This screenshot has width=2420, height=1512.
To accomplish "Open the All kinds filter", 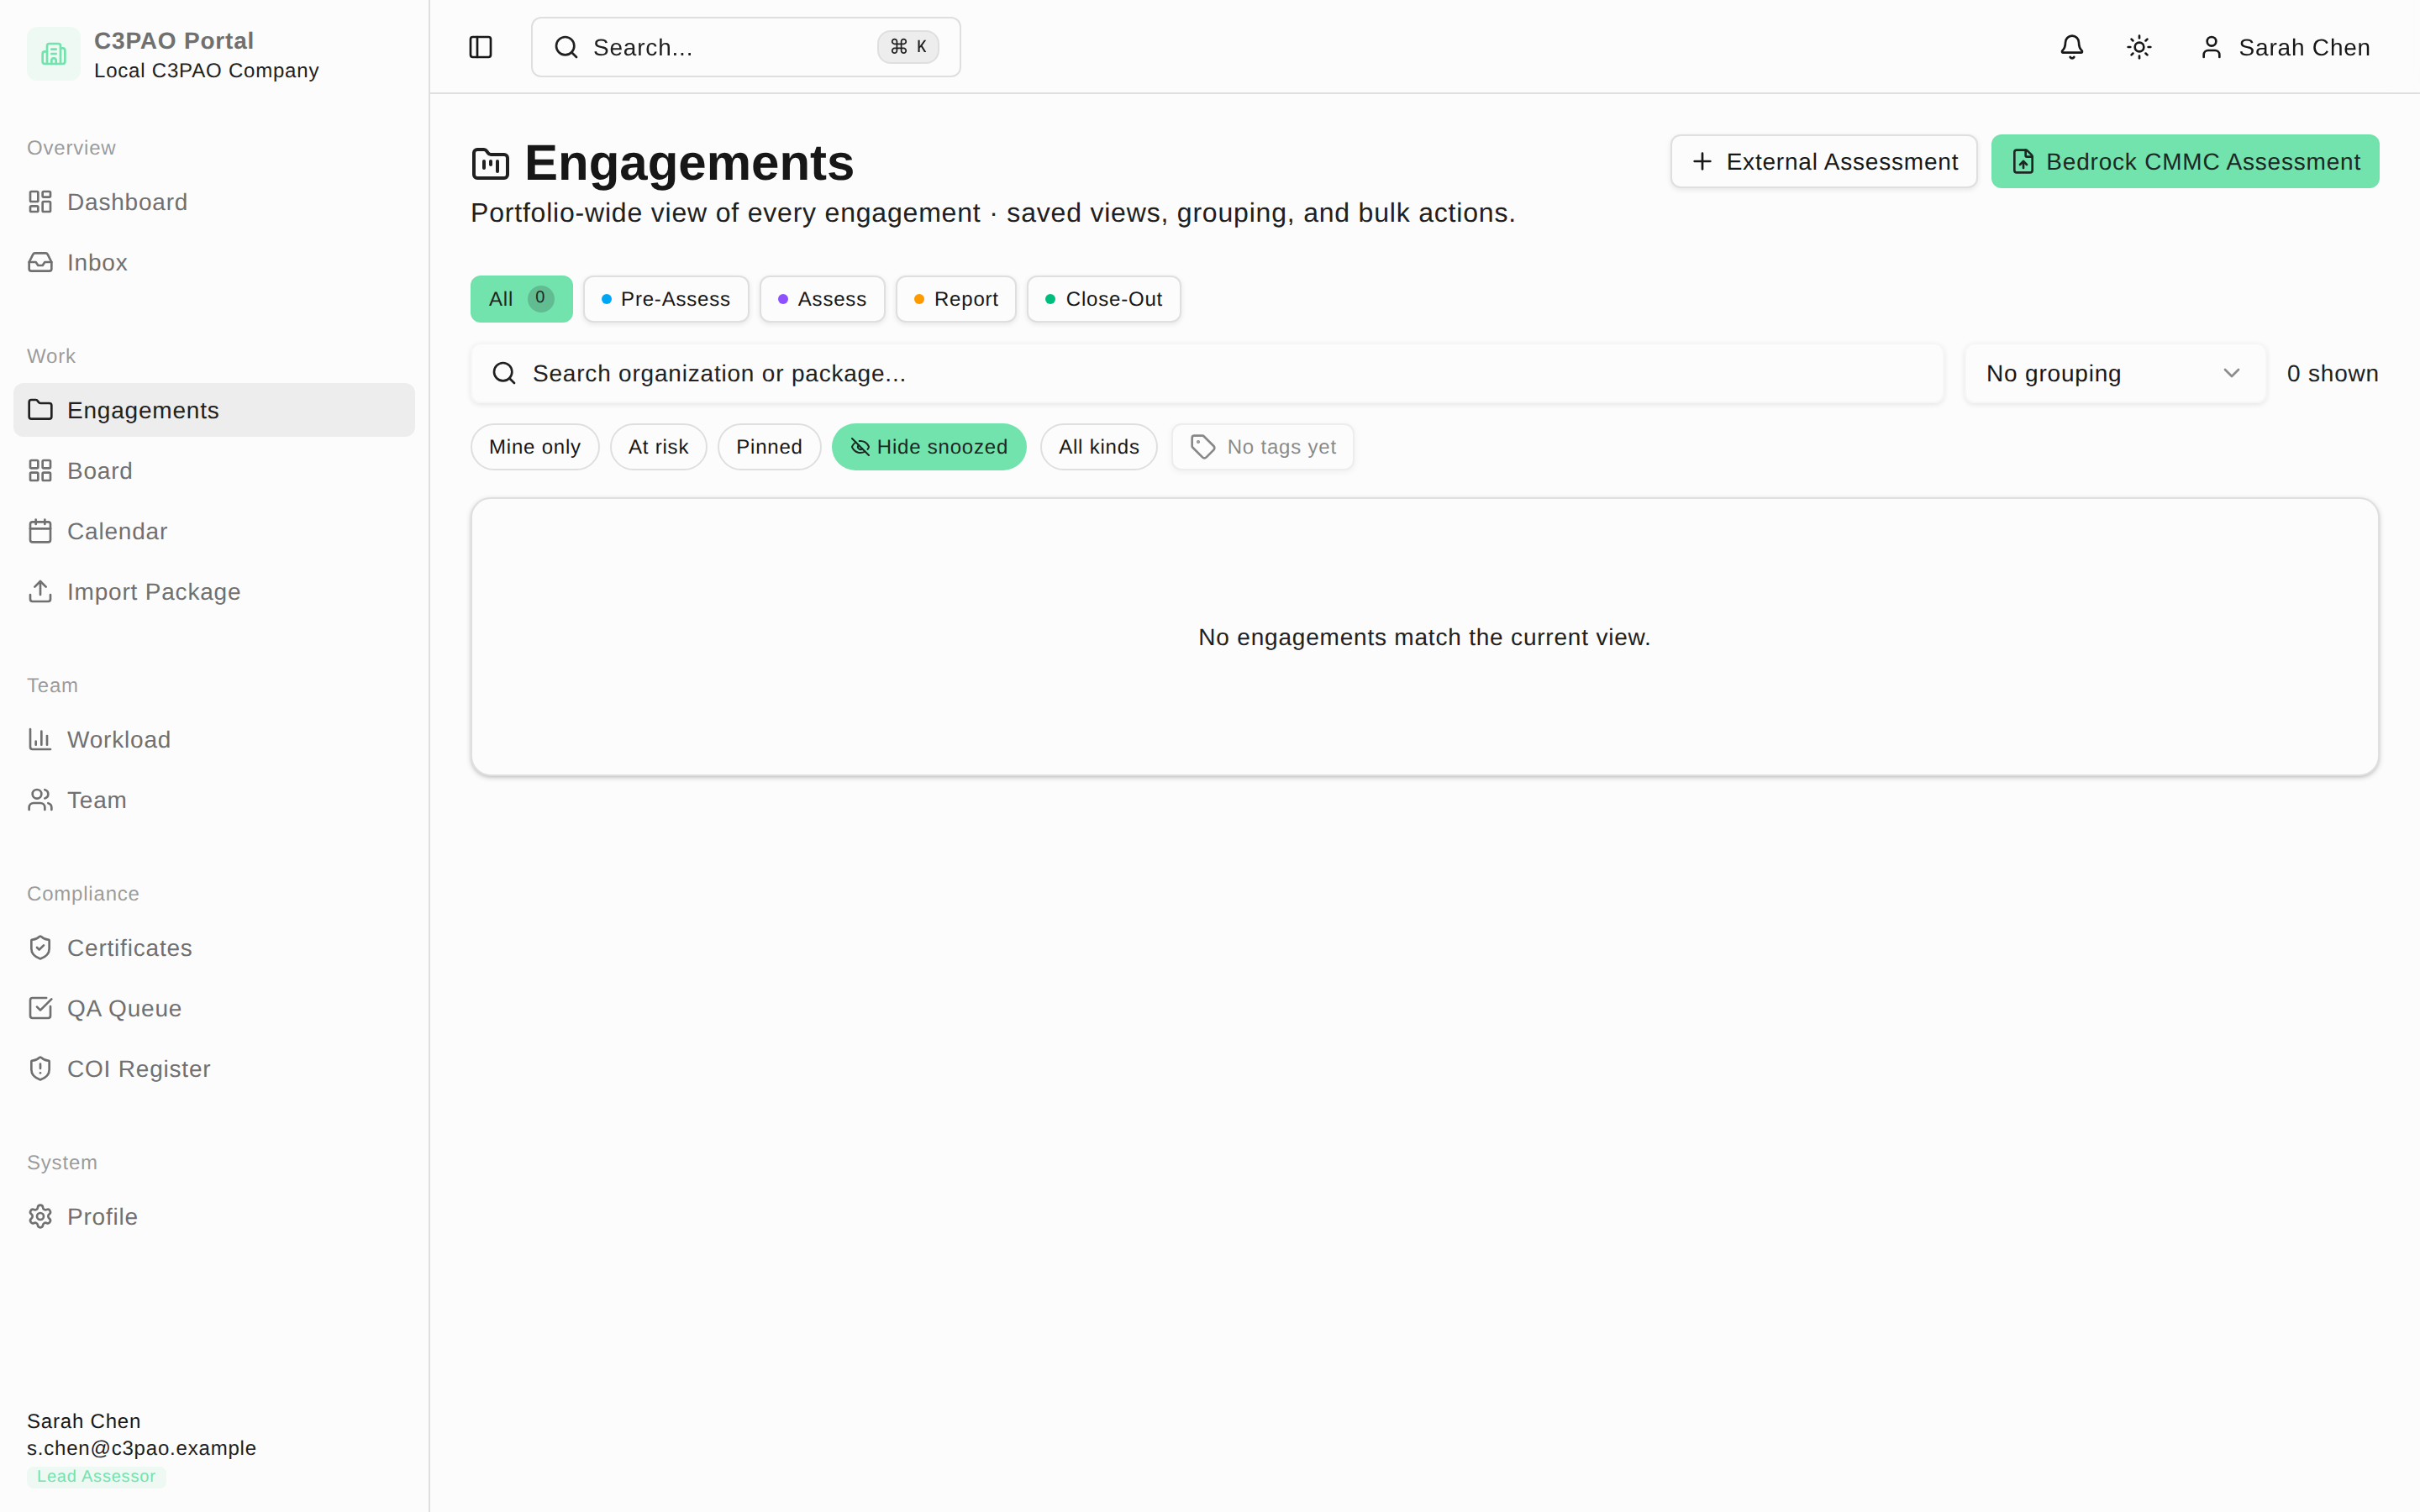I will pyautogui.click(x=1099, y=447).
